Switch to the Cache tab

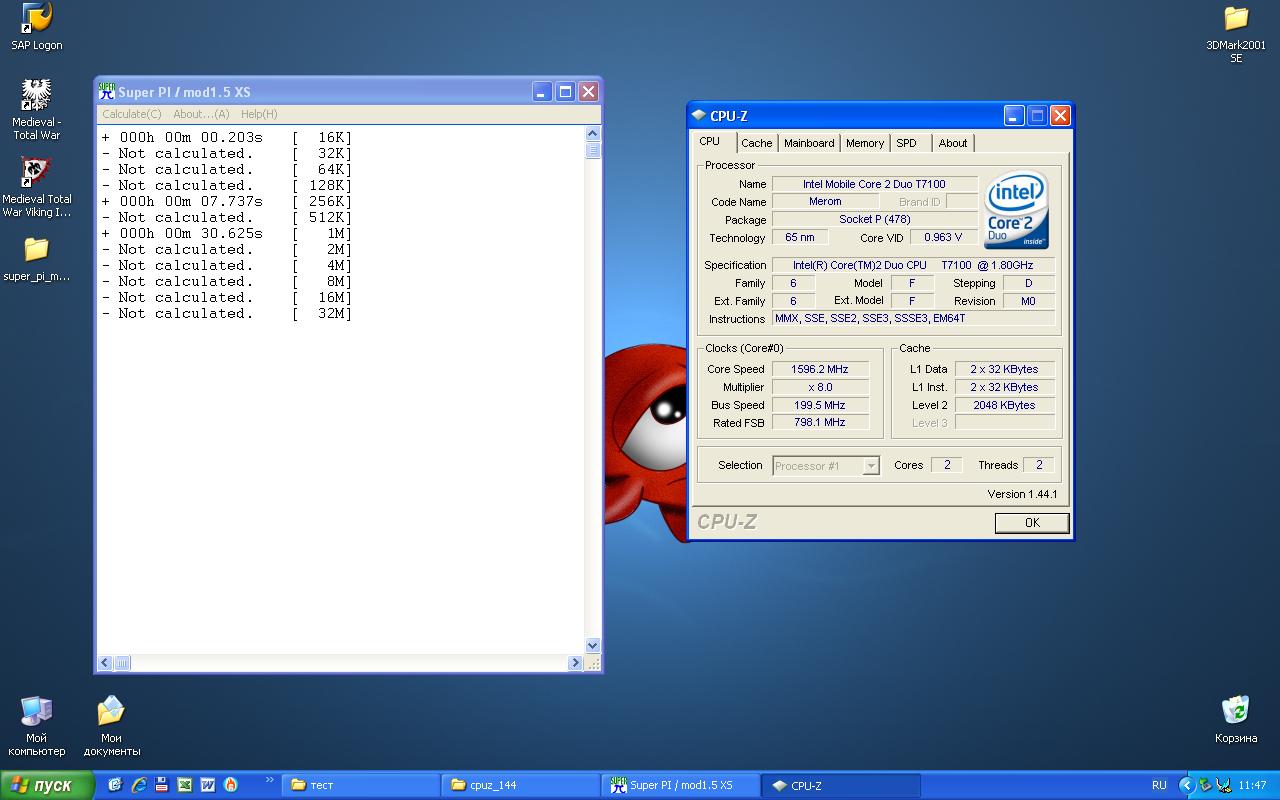757,143
